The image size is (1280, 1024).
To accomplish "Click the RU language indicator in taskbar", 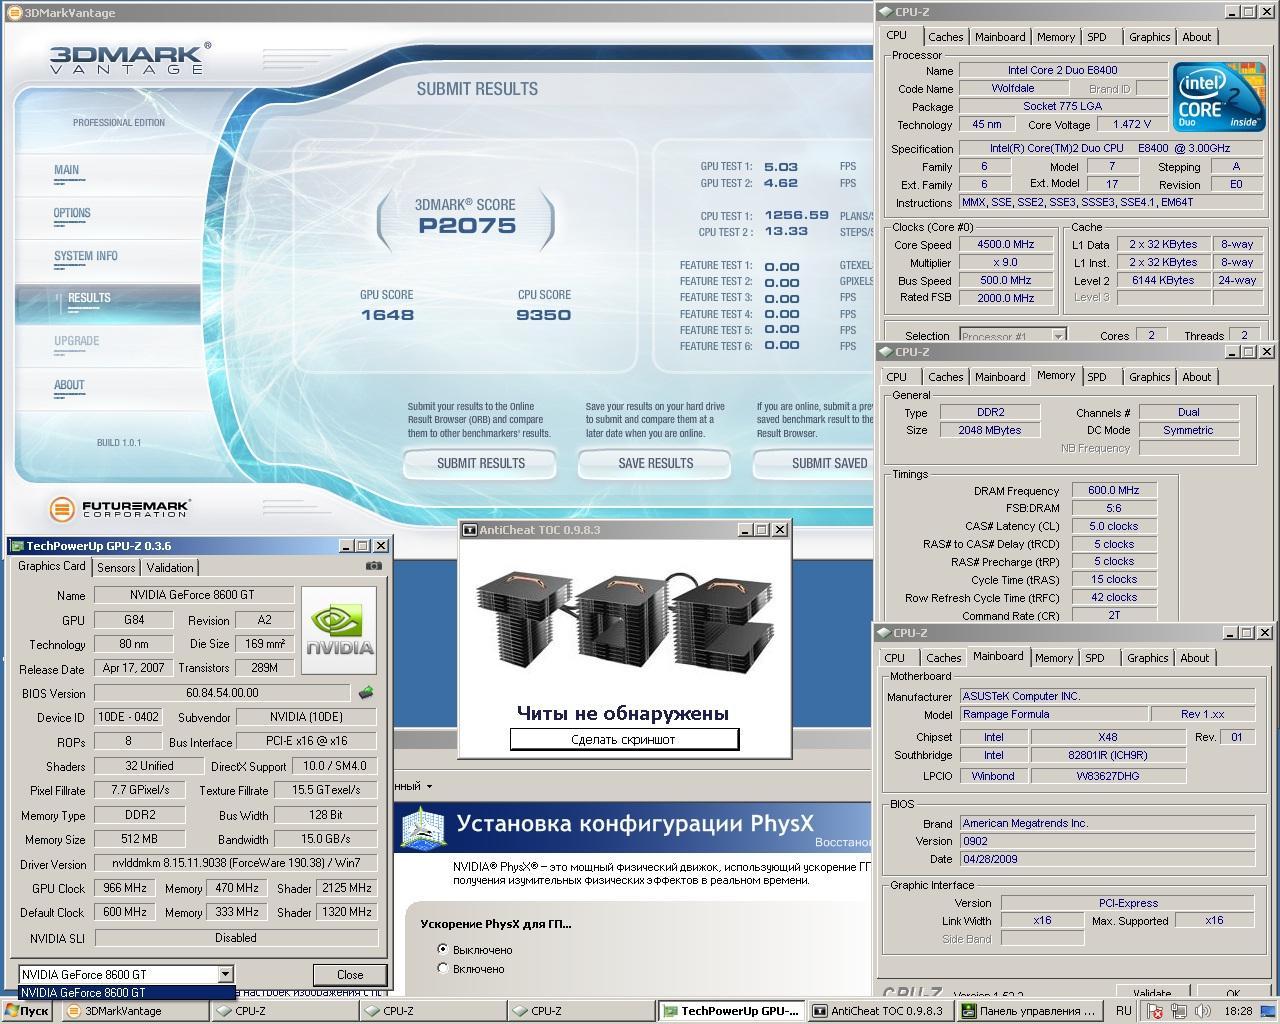I will coord(1124,1011).
